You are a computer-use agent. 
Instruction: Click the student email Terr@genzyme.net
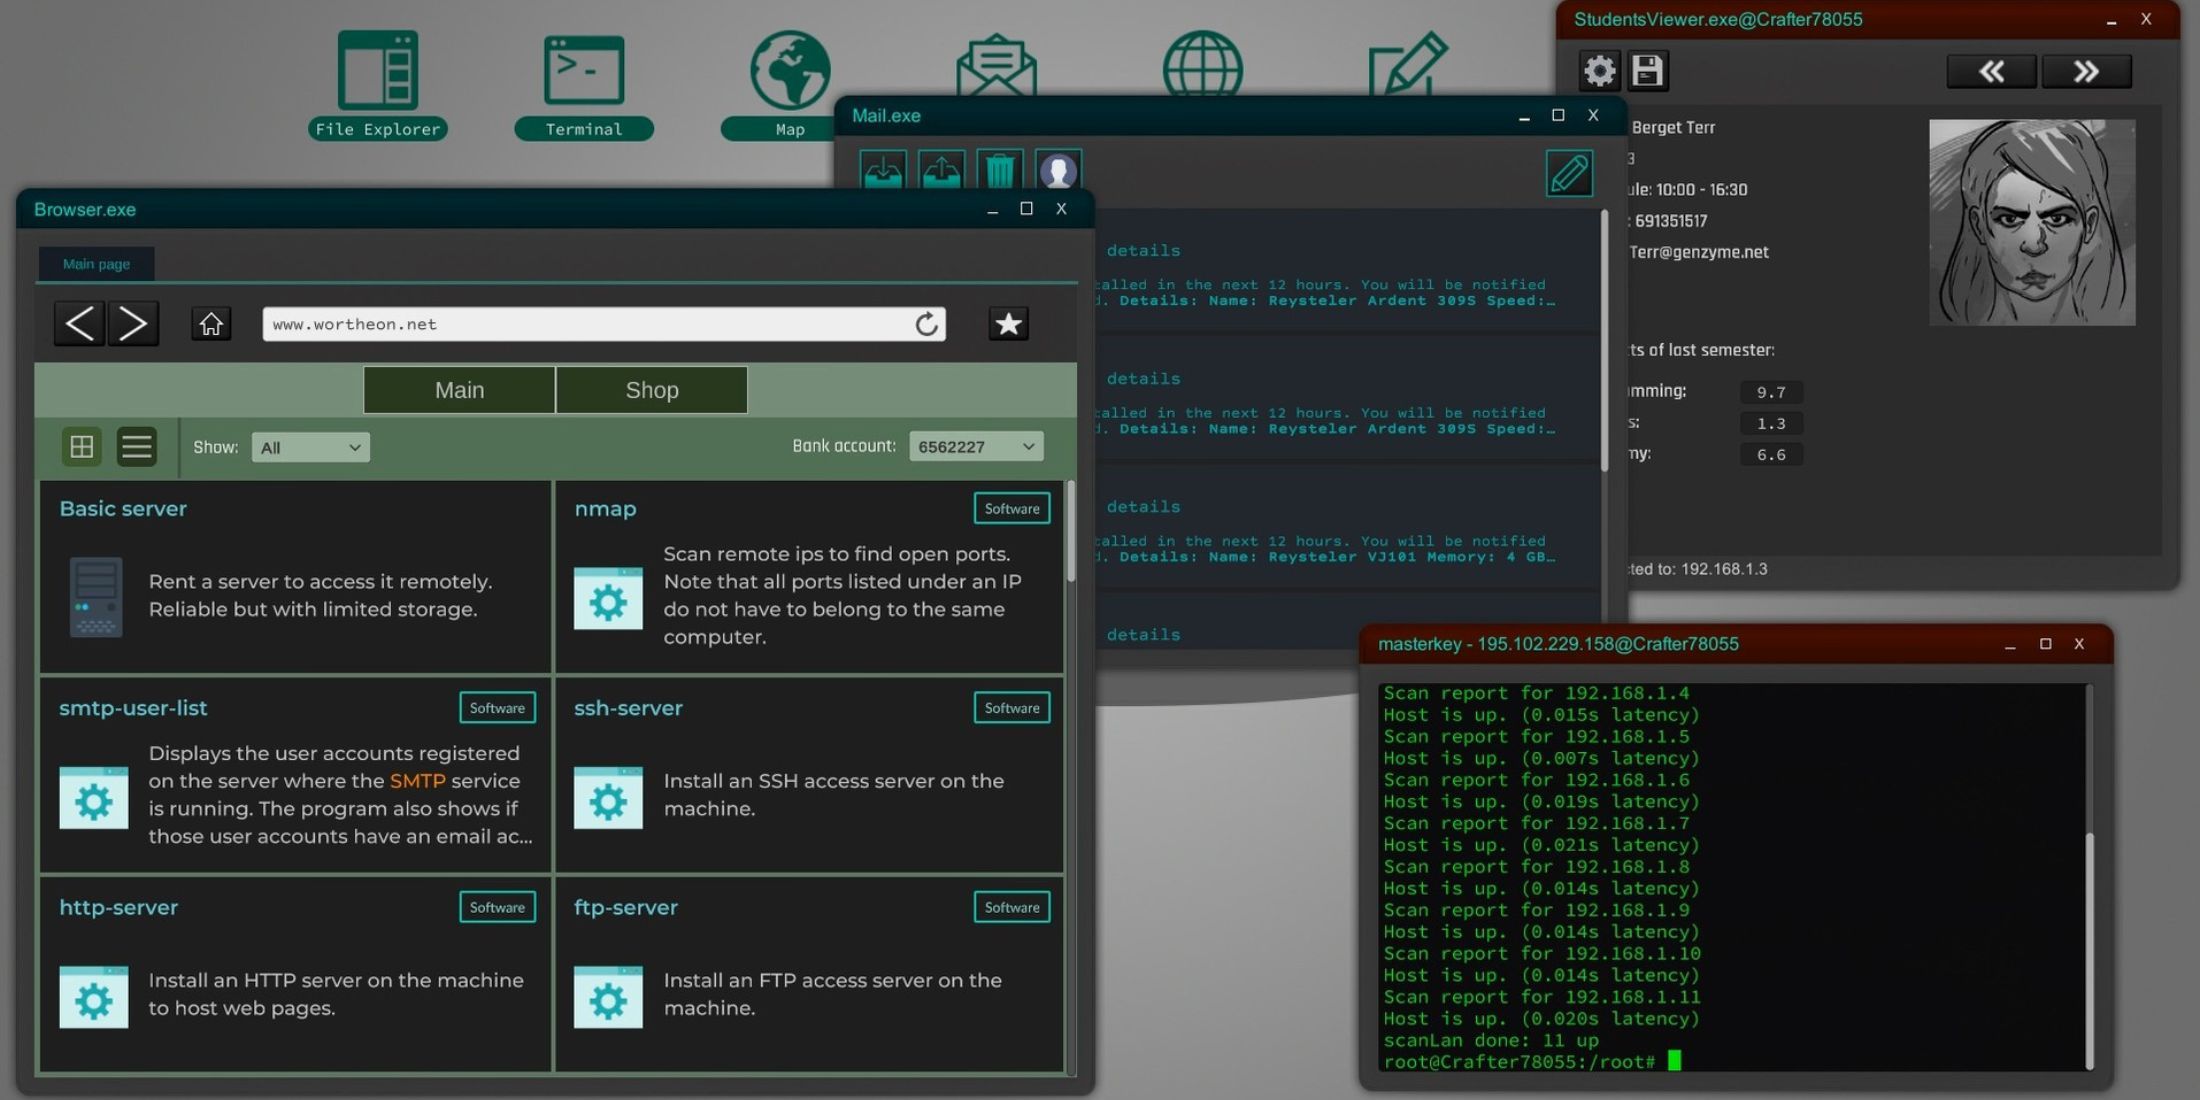click(x=1699, y=252)
